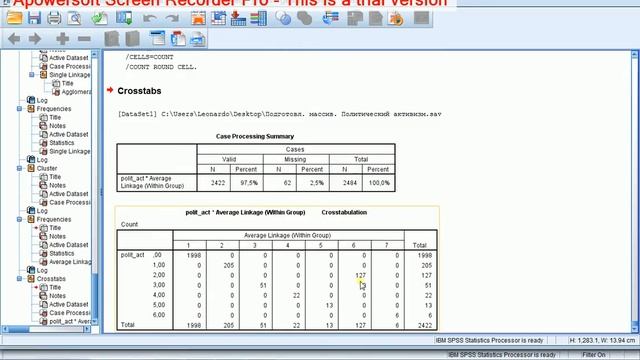Export the output using the toolbar icon
This screenshot has height=360, width=640.
pos(99,18)
